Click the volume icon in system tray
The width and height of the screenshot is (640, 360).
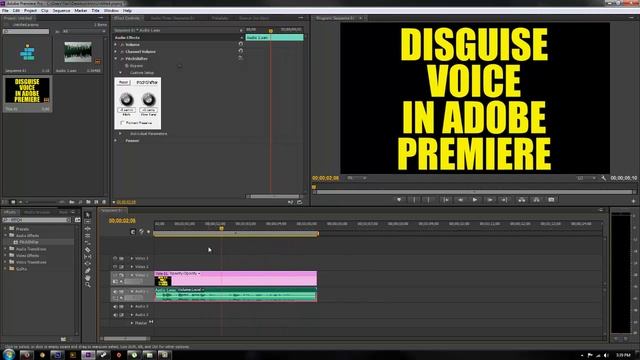pos(607,355)
